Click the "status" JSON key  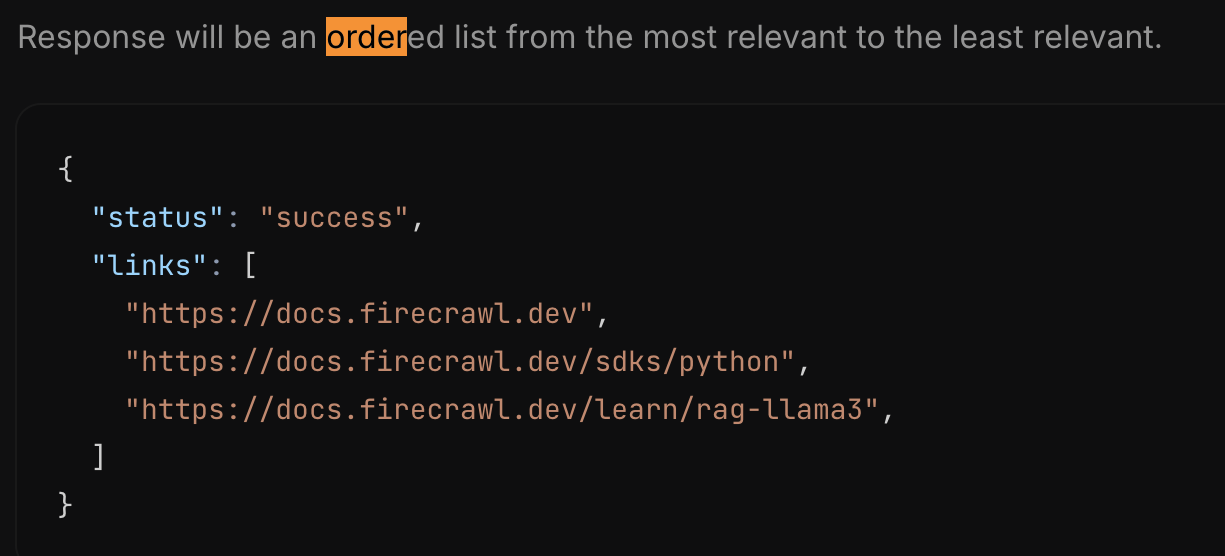[x=160, y=217]
